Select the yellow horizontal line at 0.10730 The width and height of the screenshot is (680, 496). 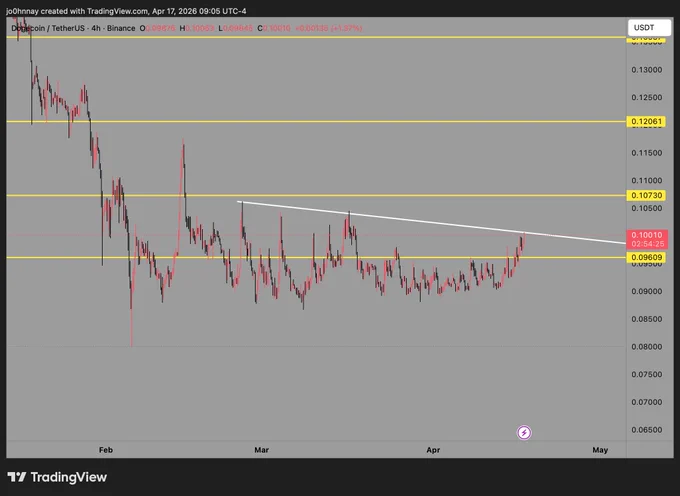pyautogui.click(x=317, y=196)
